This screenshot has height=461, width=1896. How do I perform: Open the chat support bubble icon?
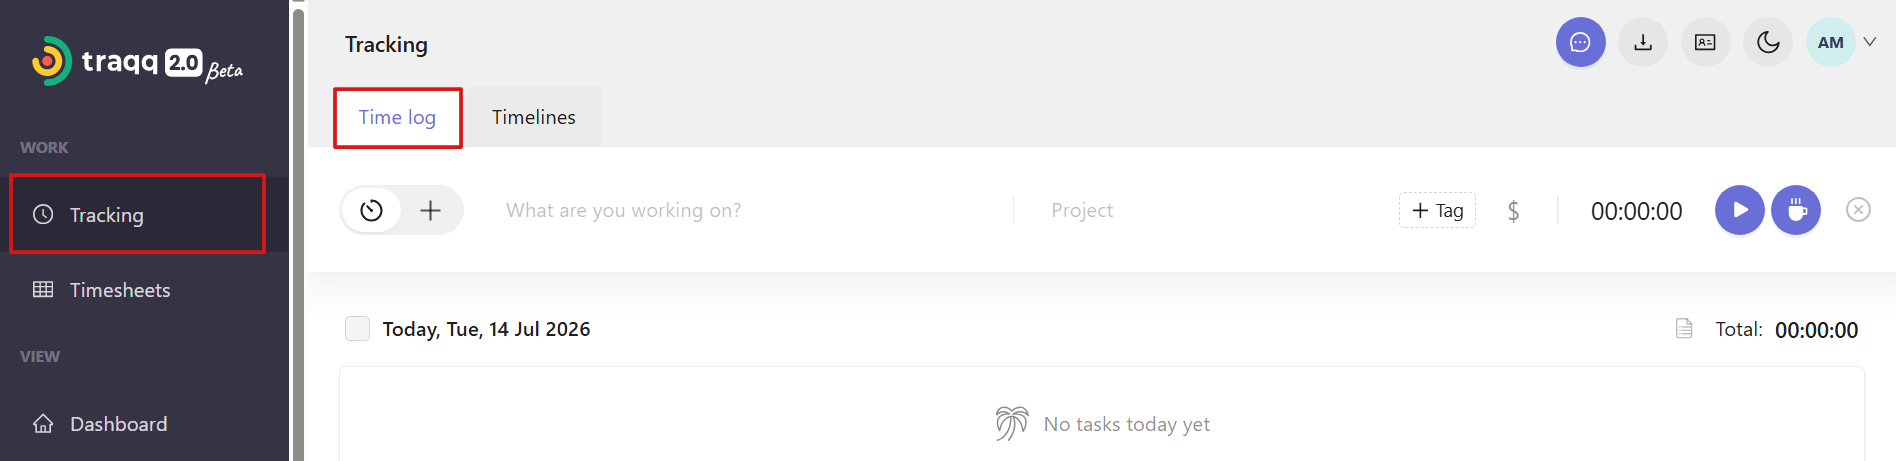pyautogui.click(x=1580, y=42)
